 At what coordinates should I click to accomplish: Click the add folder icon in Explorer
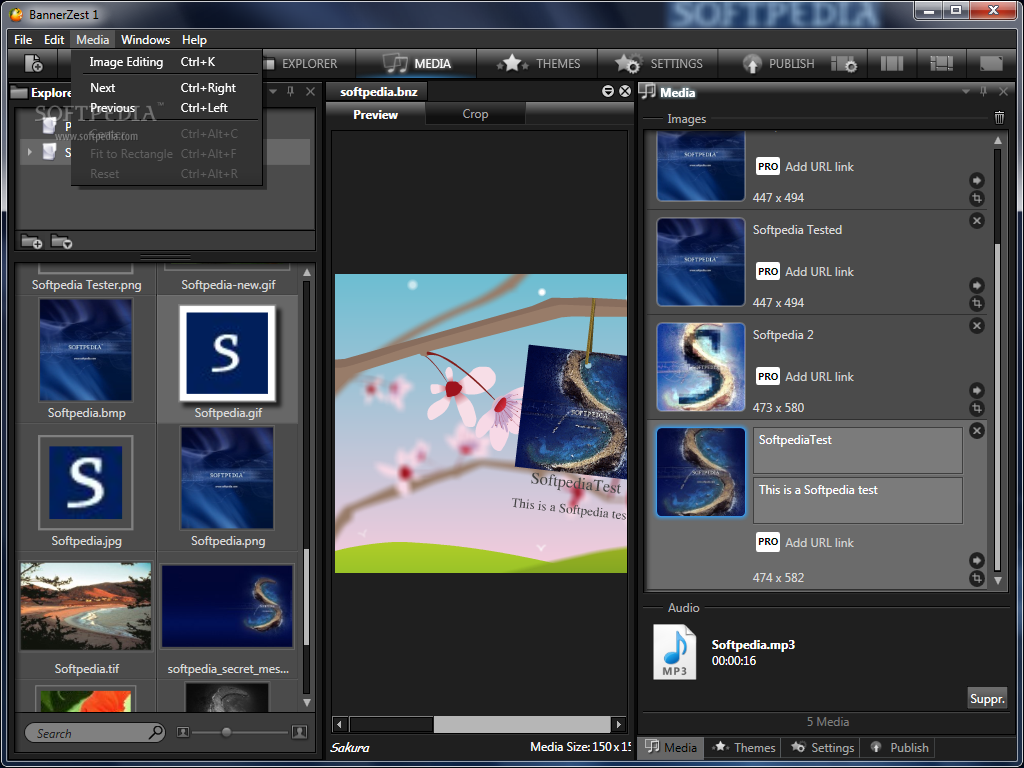point(31,242)
